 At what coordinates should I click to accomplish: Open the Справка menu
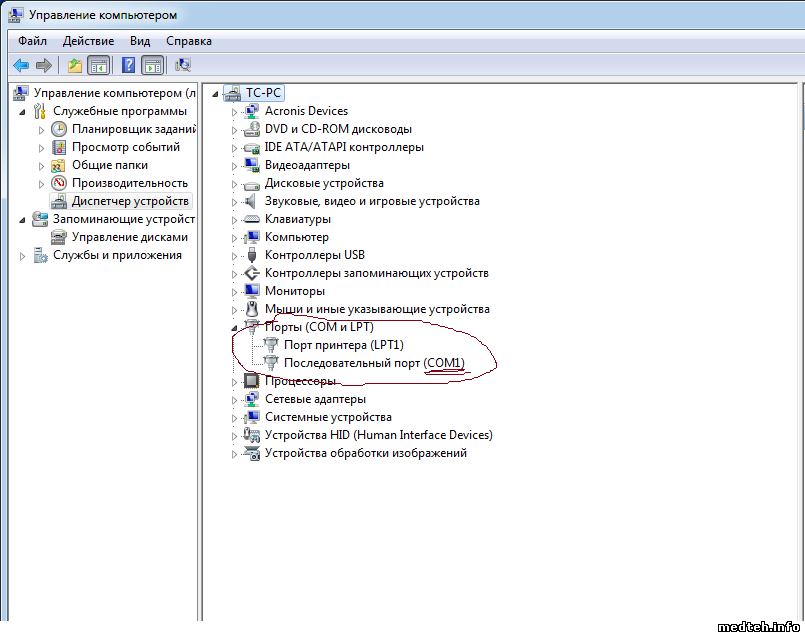[188, 41]
